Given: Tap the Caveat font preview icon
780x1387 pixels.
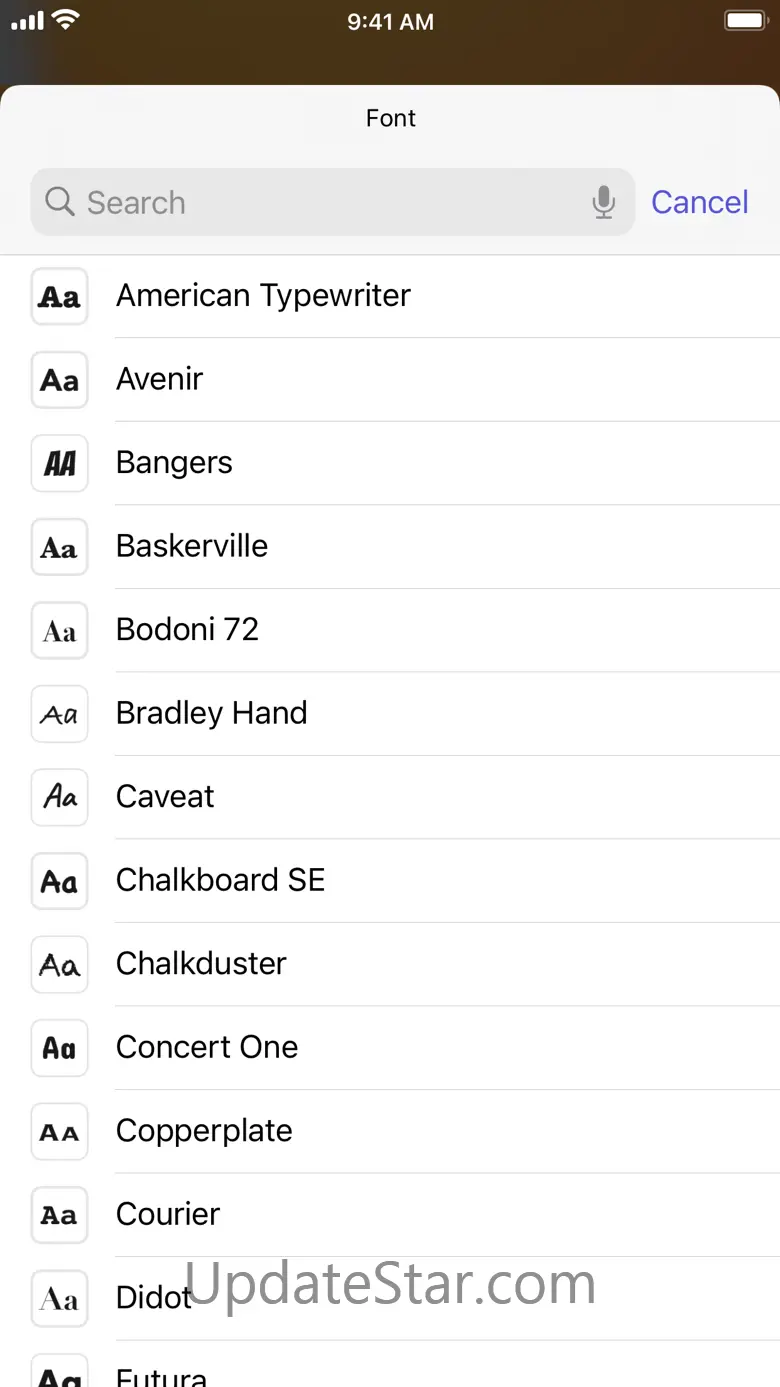Looking at the screenshot, I should coord(60,797).
